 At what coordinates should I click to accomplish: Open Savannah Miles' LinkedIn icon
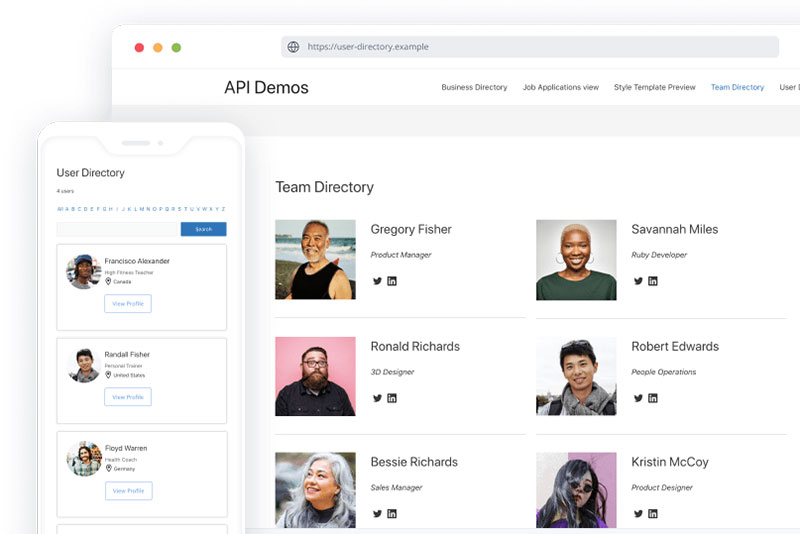pyautogui.click(x=653, y=281)
